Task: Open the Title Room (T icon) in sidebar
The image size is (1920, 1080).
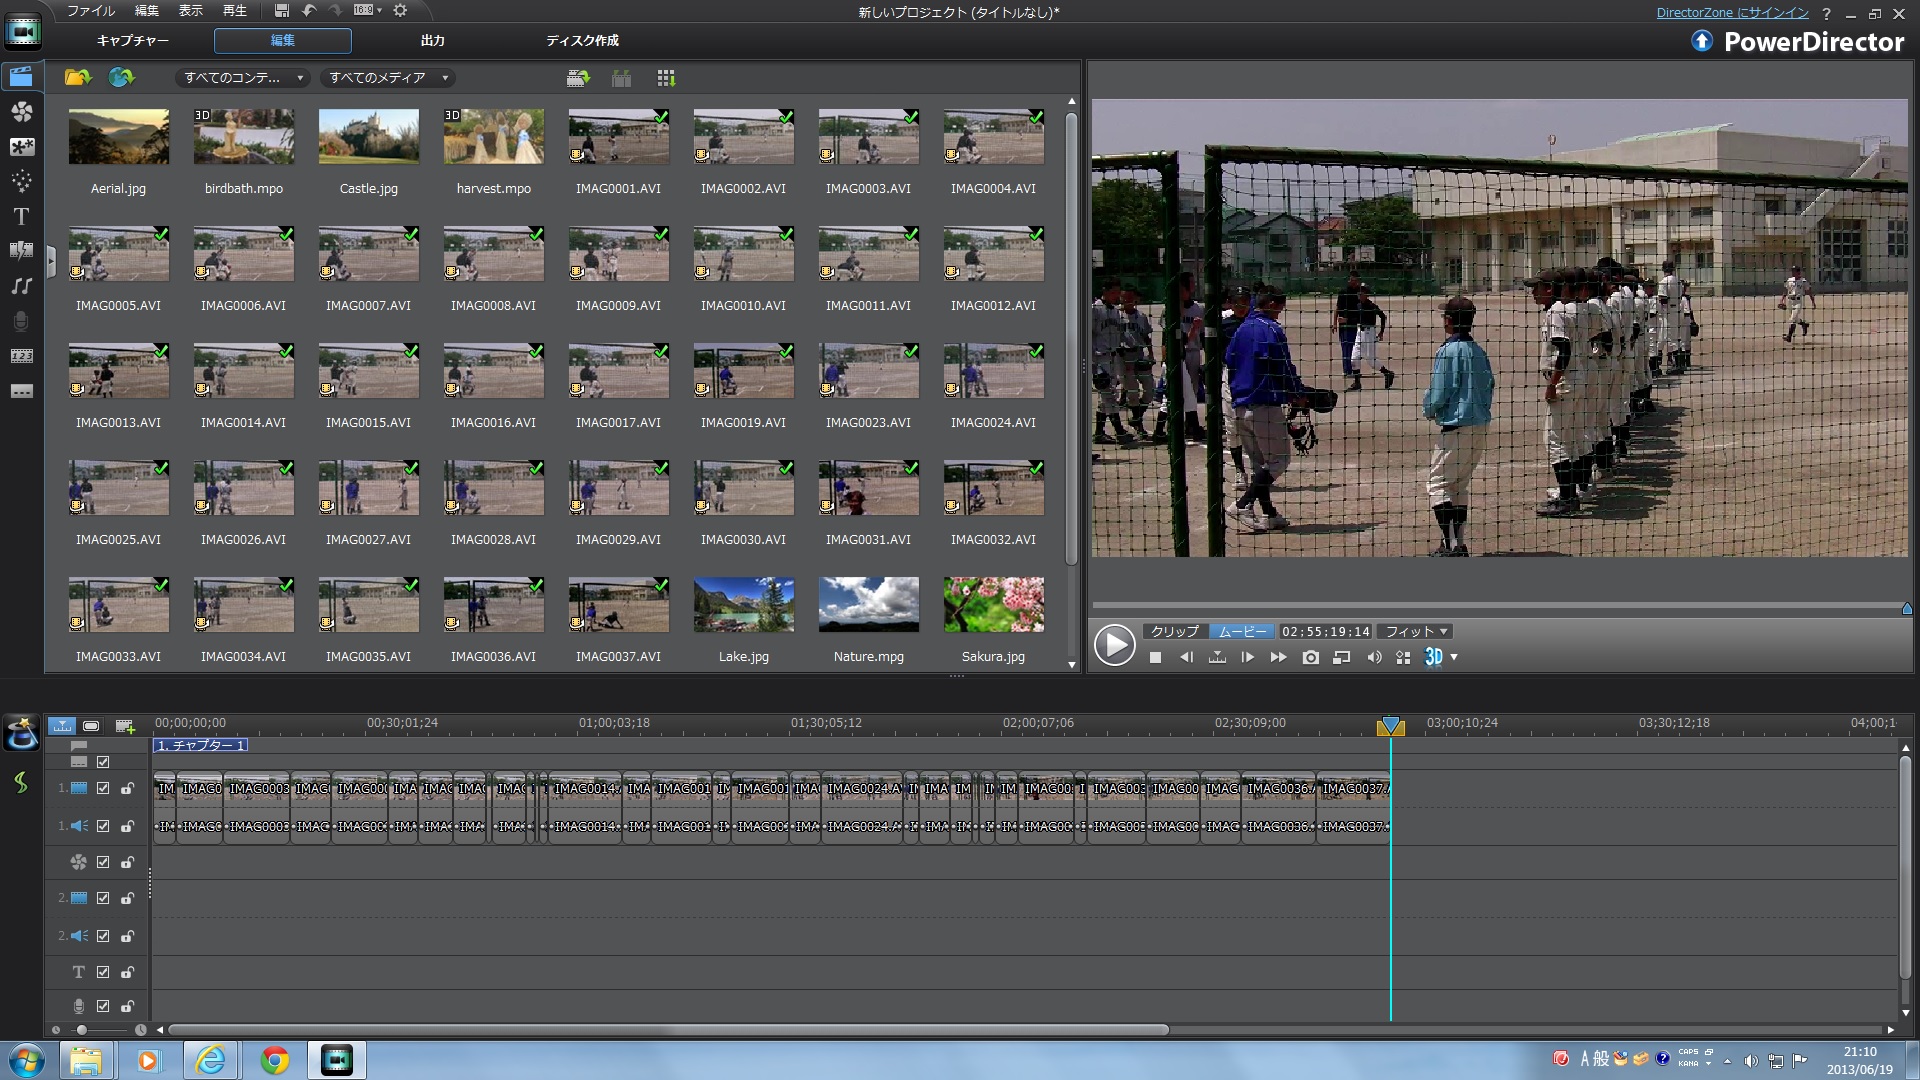Action: pyautogui.click(x=21, y=217)
